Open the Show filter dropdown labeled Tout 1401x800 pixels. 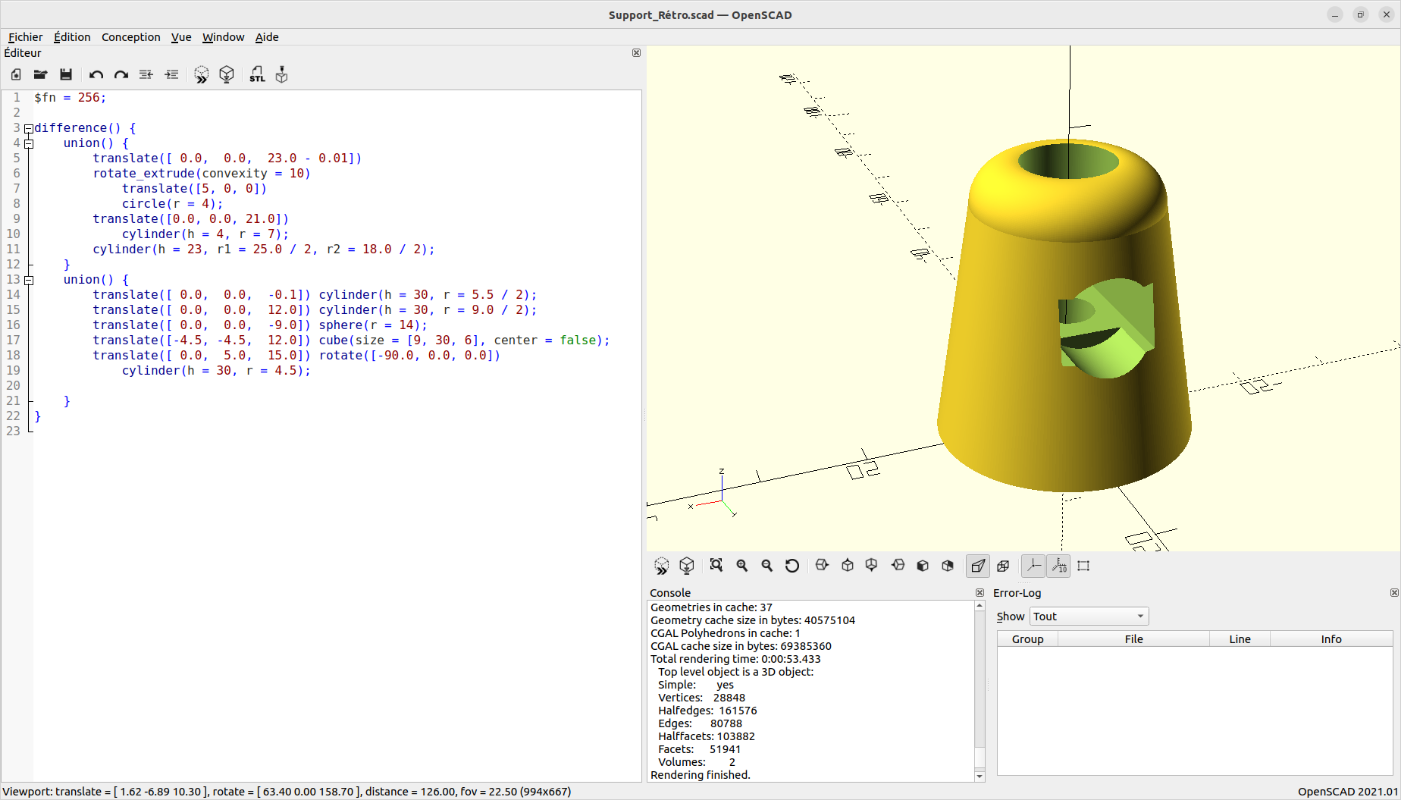point(1088,617)
